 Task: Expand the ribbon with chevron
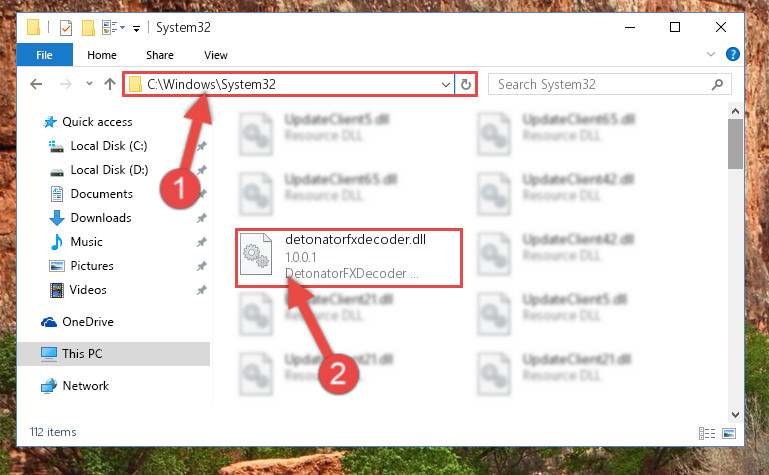click(711, 54)
